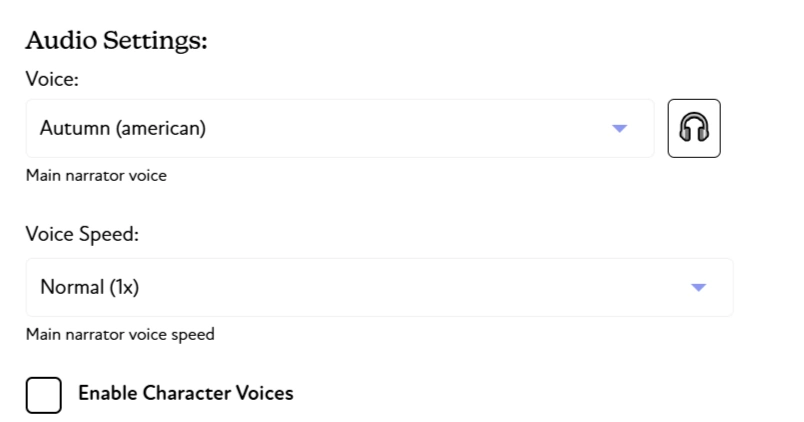Select the "Autumn (american)" voice text
Image resolution: width=804 pixels, height=422 pixels.
pos(123,128)
